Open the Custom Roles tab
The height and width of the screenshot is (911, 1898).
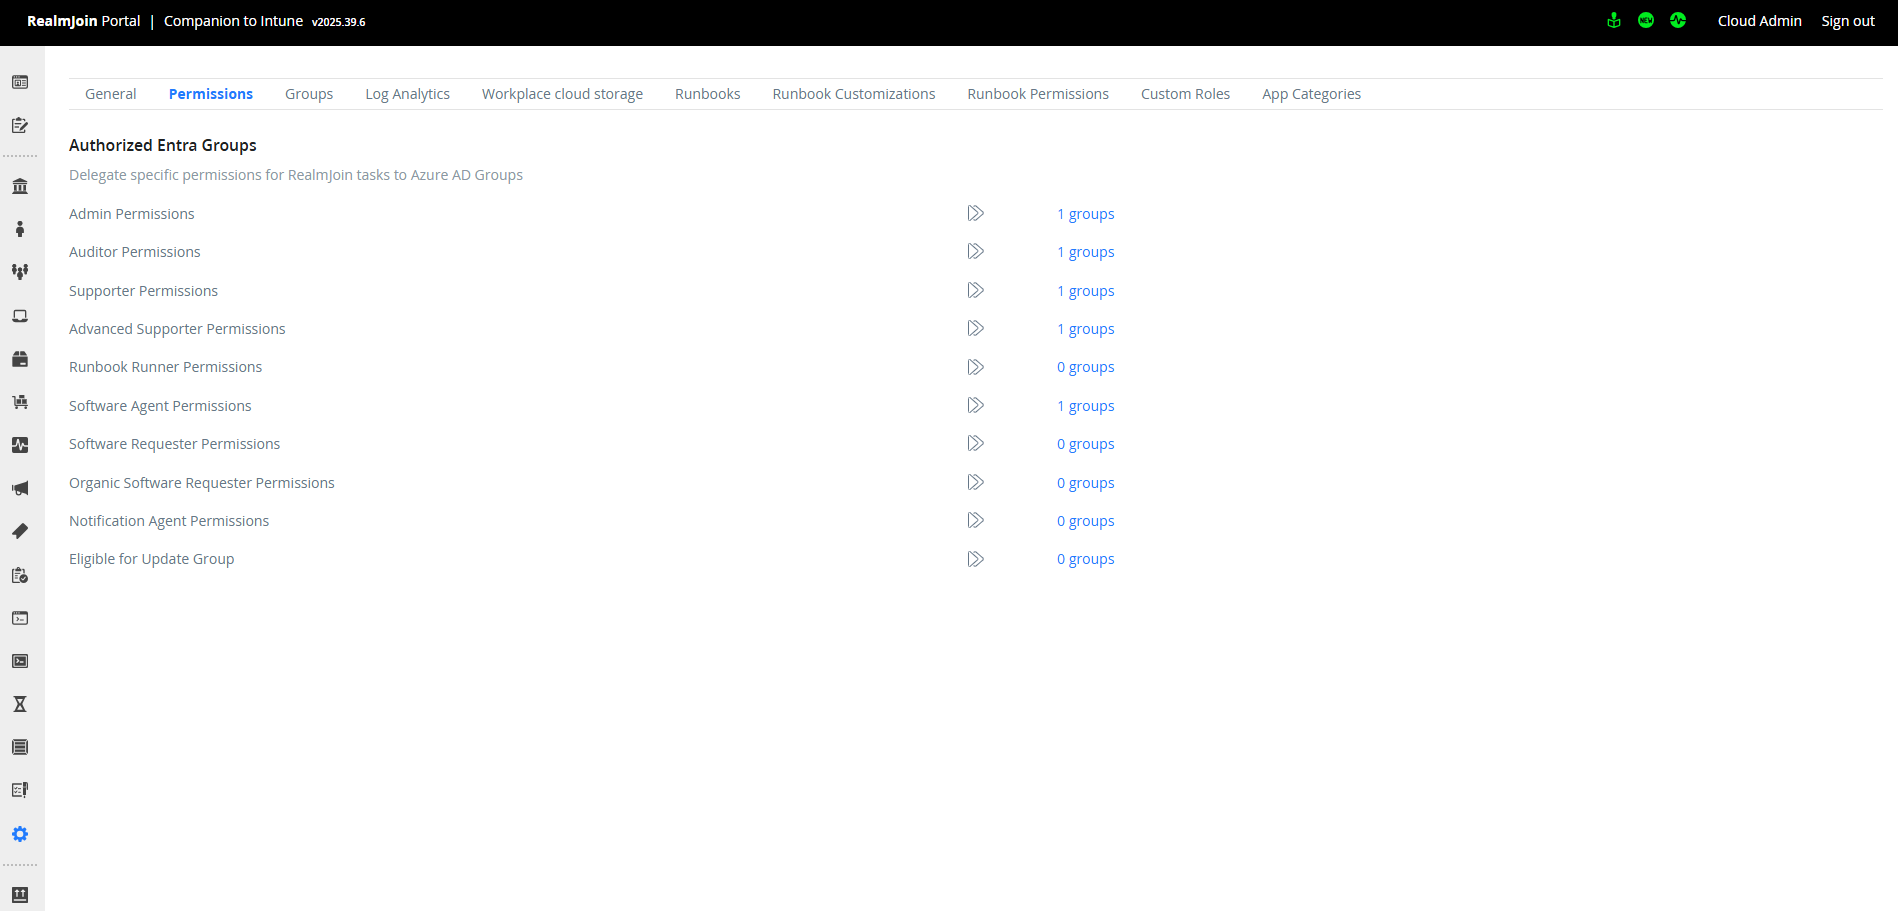pyautogui.click(x=1185, y=94)
